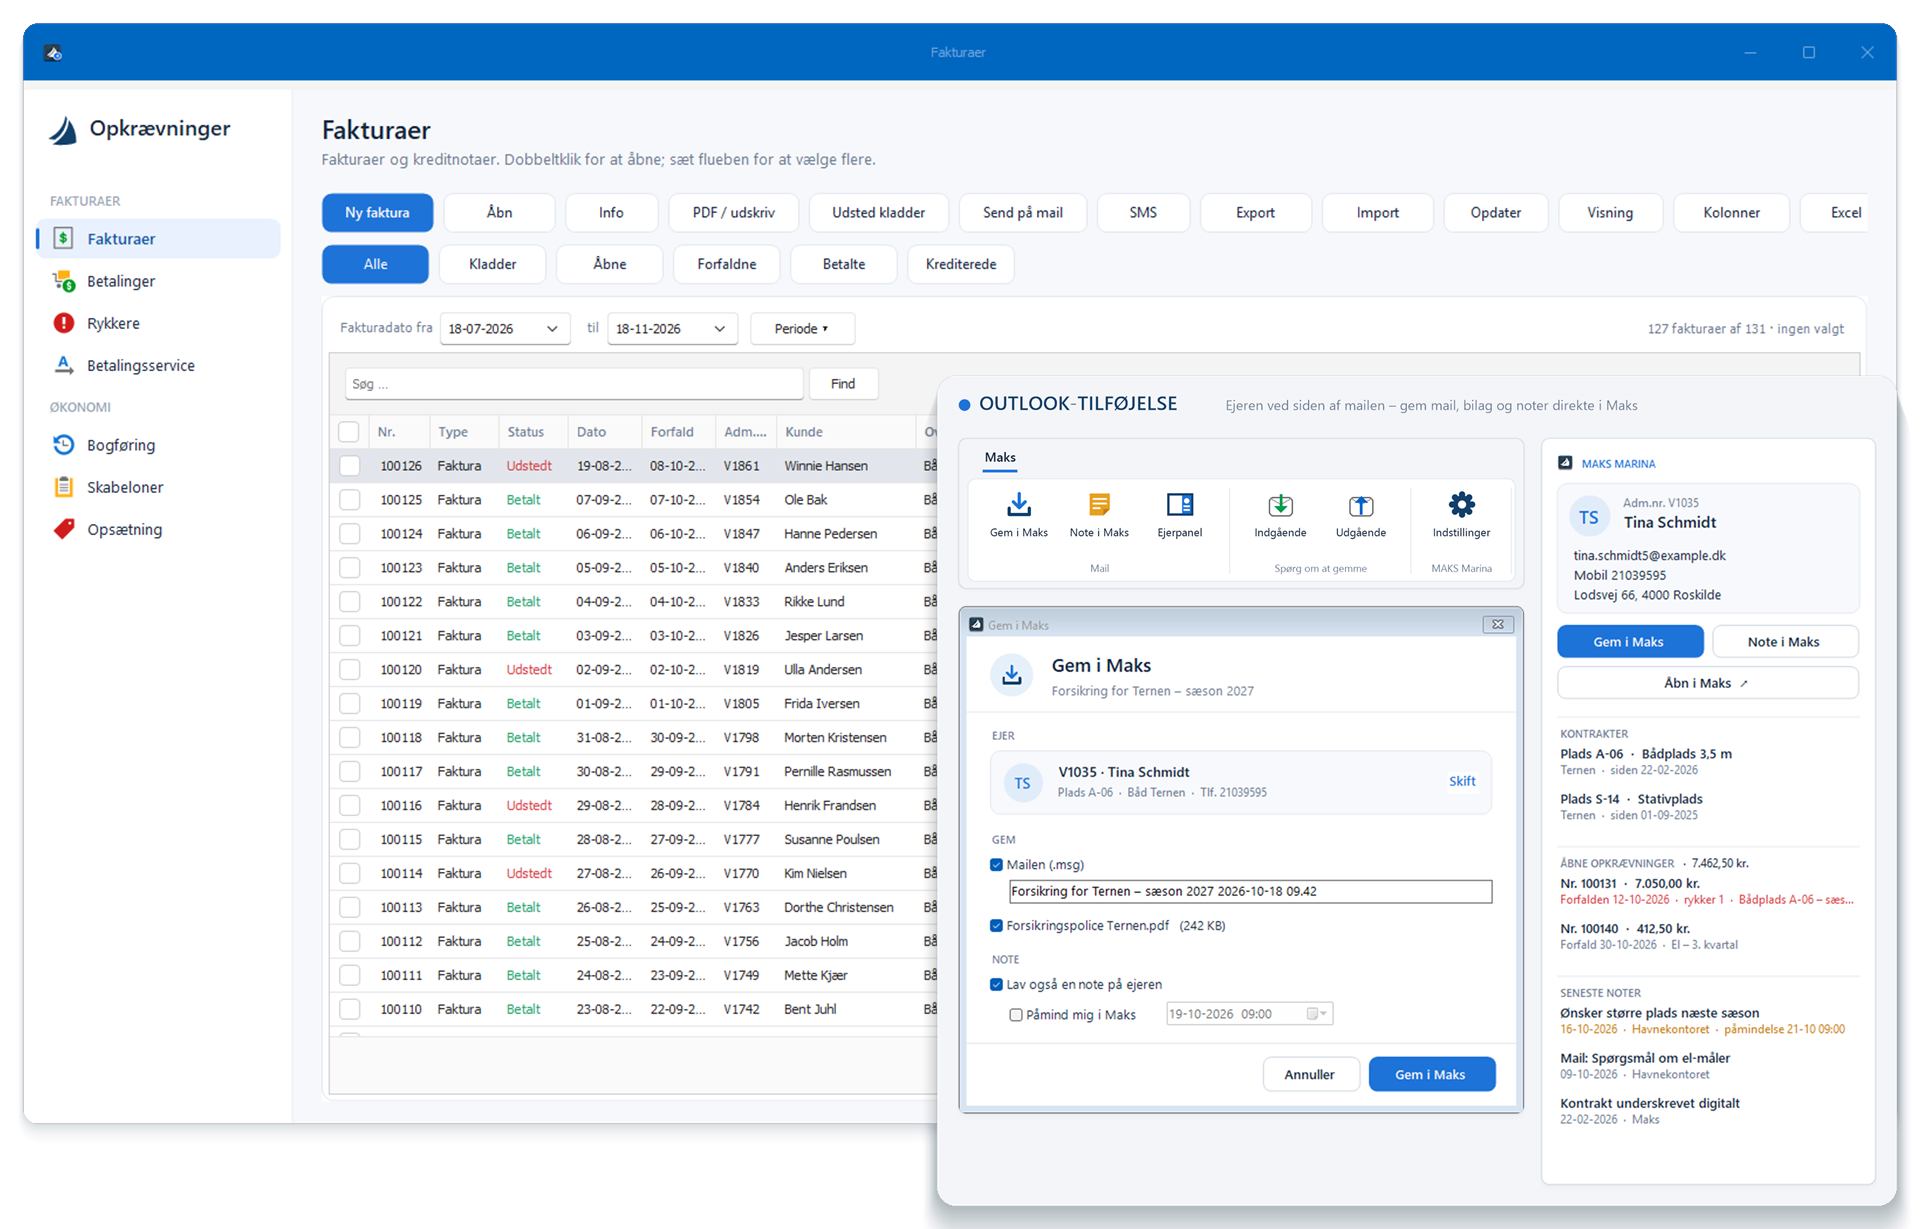
Task: Open the Ejerpanel icon
Action: [1180, 505]
